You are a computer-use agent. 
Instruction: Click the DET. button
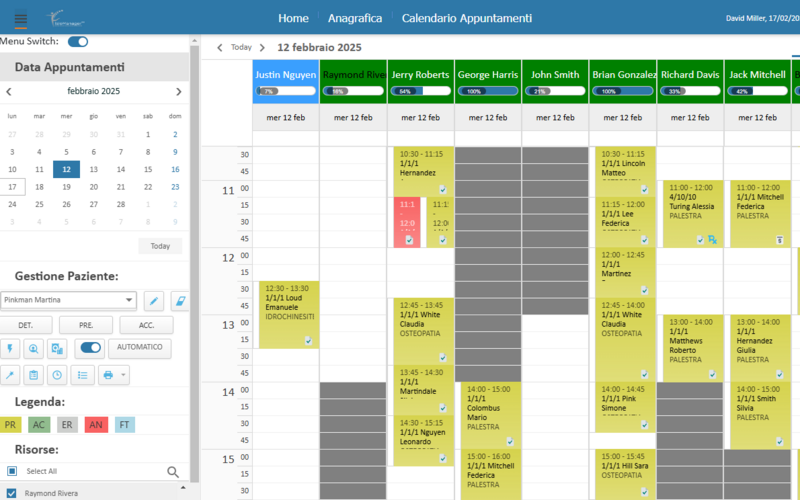click(26, 325)
